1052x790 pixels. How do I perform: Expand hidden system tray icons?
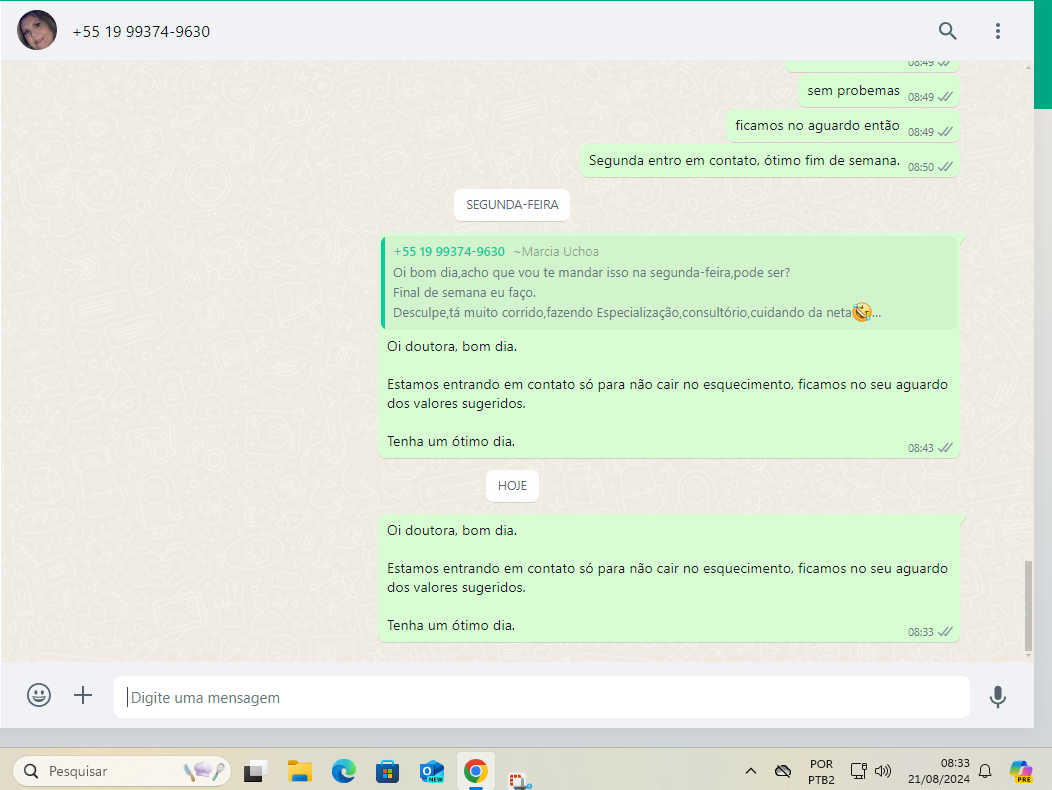coord(750,771)
